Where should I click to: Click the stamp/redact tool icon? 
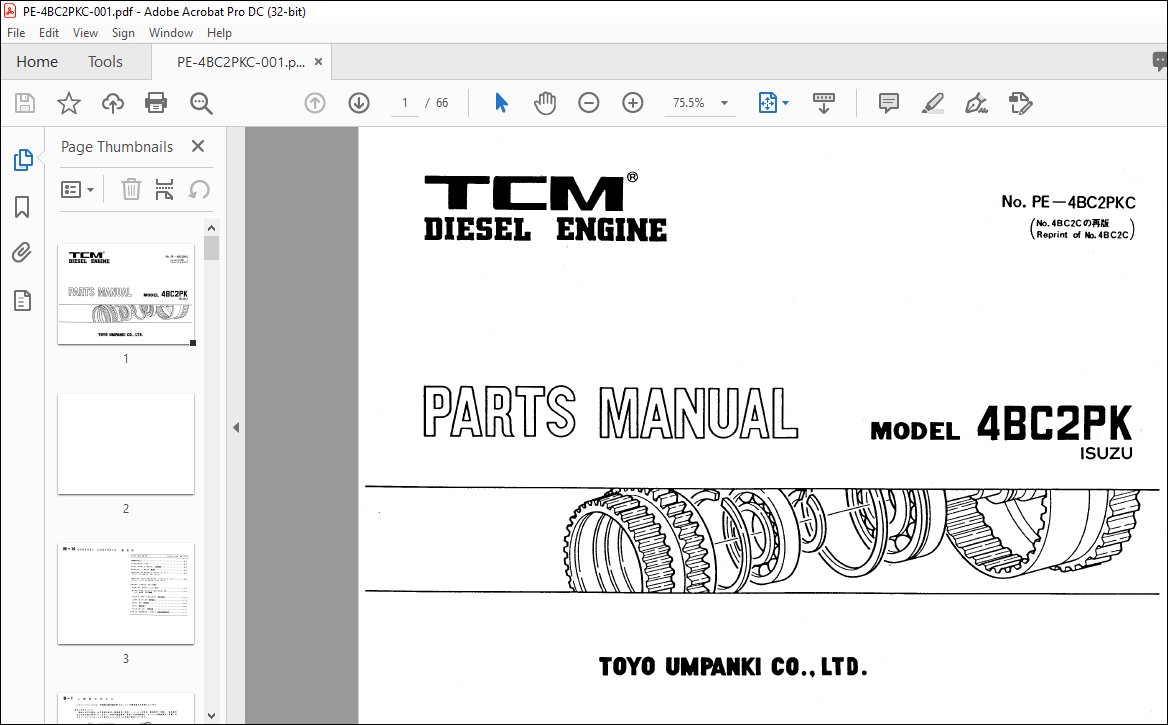[x=1020, y=103]
